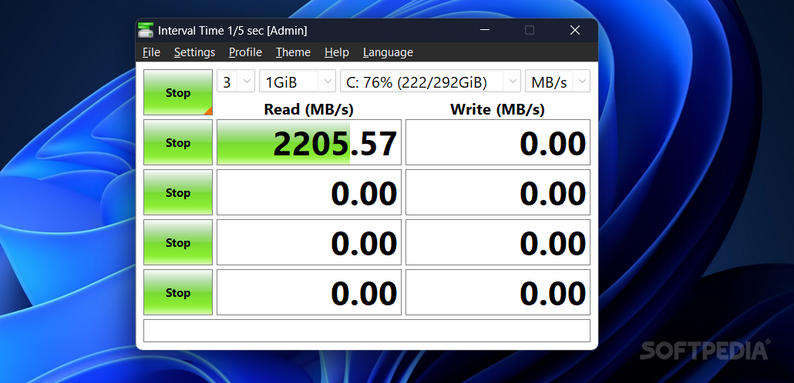Screen dimensions: 794x383
Task: Close the Interval Time window
Action: [575, 30]
